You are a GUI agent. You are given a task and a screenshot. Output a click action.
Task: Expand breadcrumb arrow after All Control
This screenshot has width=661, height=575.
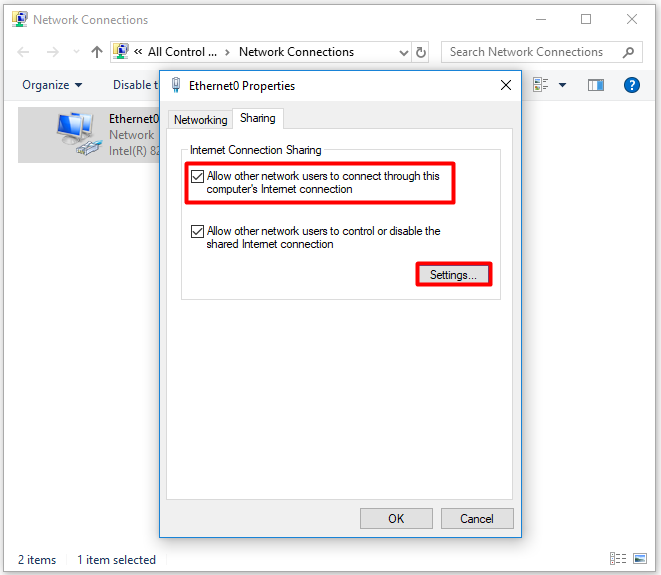pos(228,52)
